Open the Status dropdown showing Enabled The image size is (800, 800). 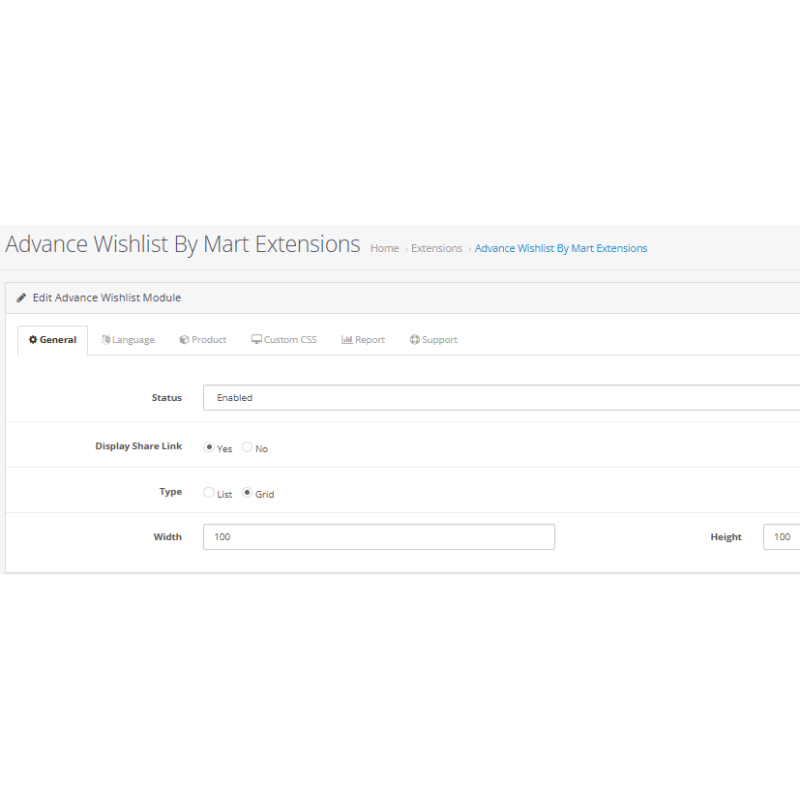500,397
